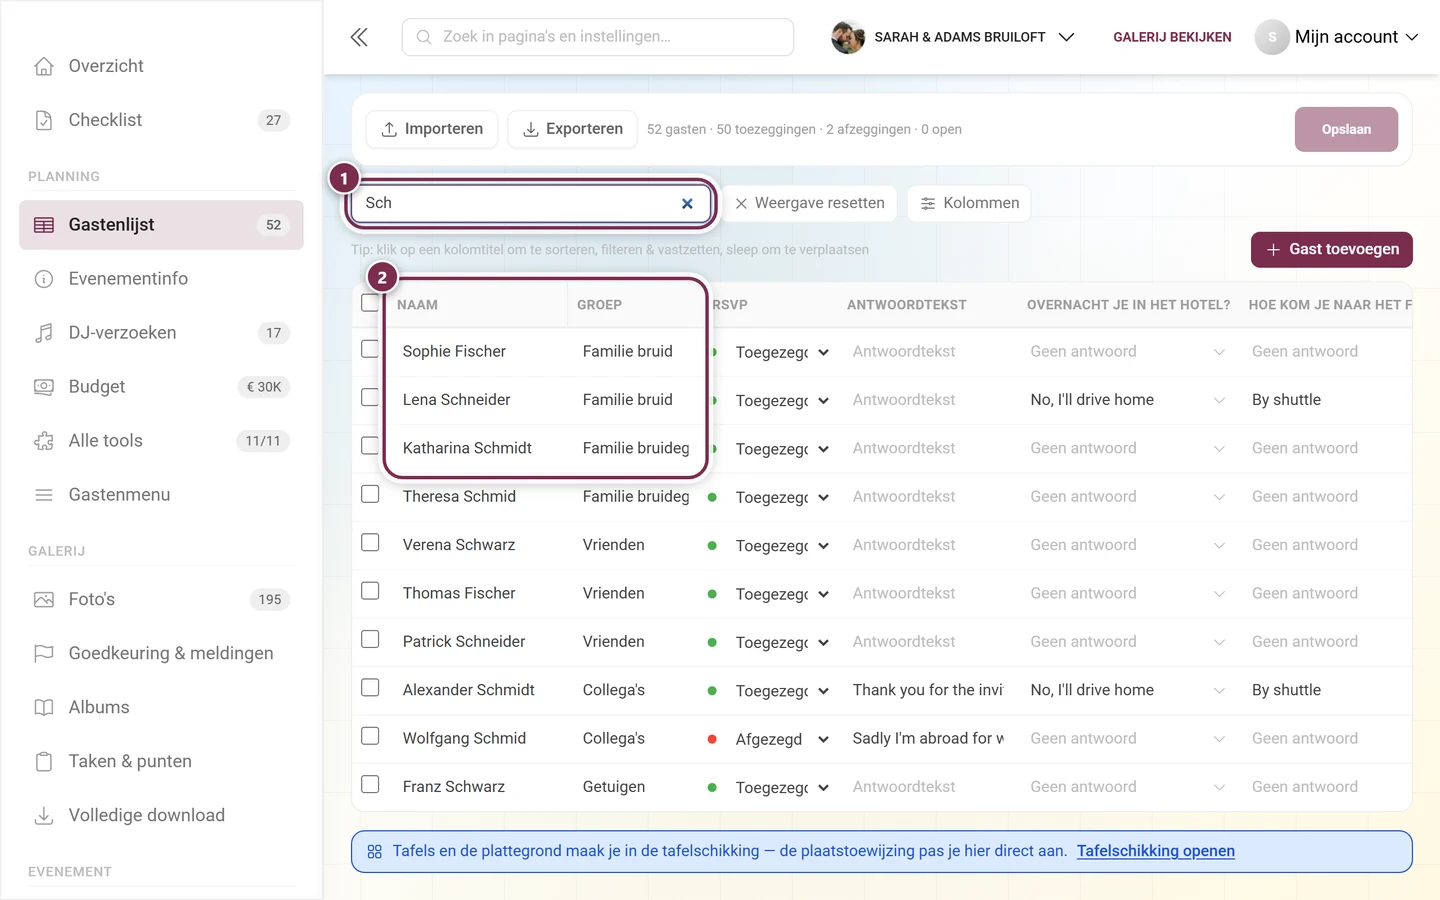The width and height of the screenshot is (1440, 900).
Task: Tick the checkbox for Wolfgang Schmid
Action: [x=370, y=736]
